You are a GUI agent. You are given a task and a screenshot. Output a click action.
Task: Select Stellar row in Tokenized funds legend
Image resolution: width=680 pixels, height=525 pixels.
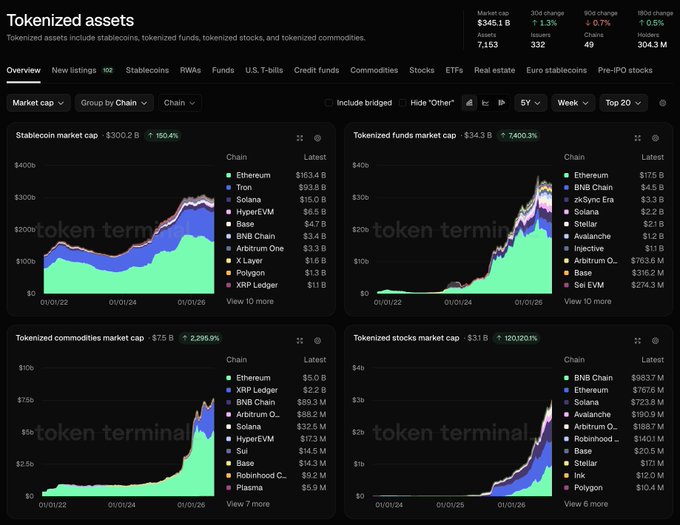coord(614,224)
